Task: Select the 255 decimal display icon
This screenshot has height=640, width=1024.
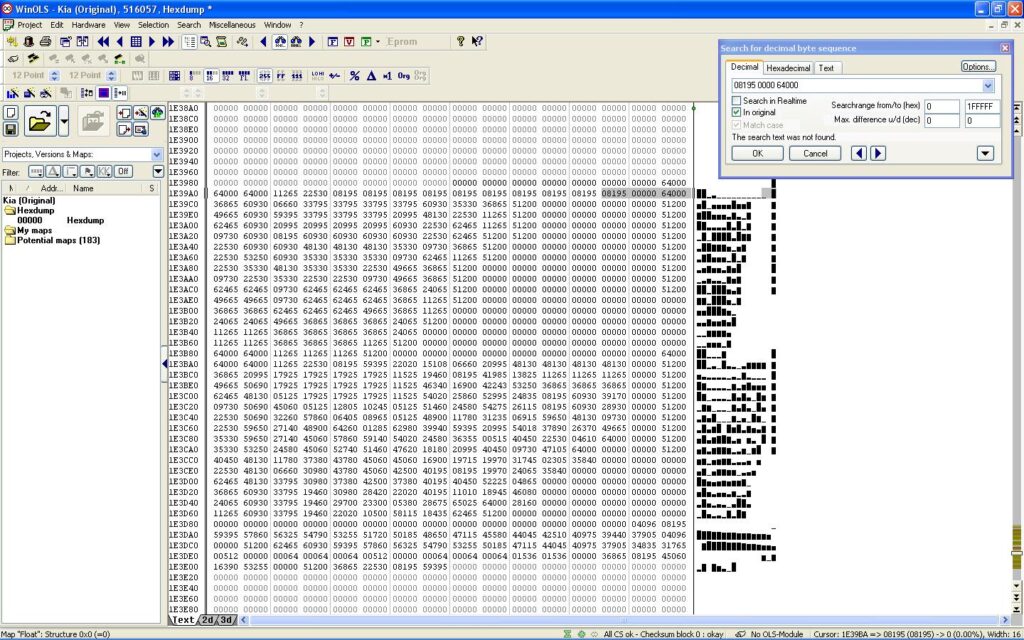Action: coord(264,76)
